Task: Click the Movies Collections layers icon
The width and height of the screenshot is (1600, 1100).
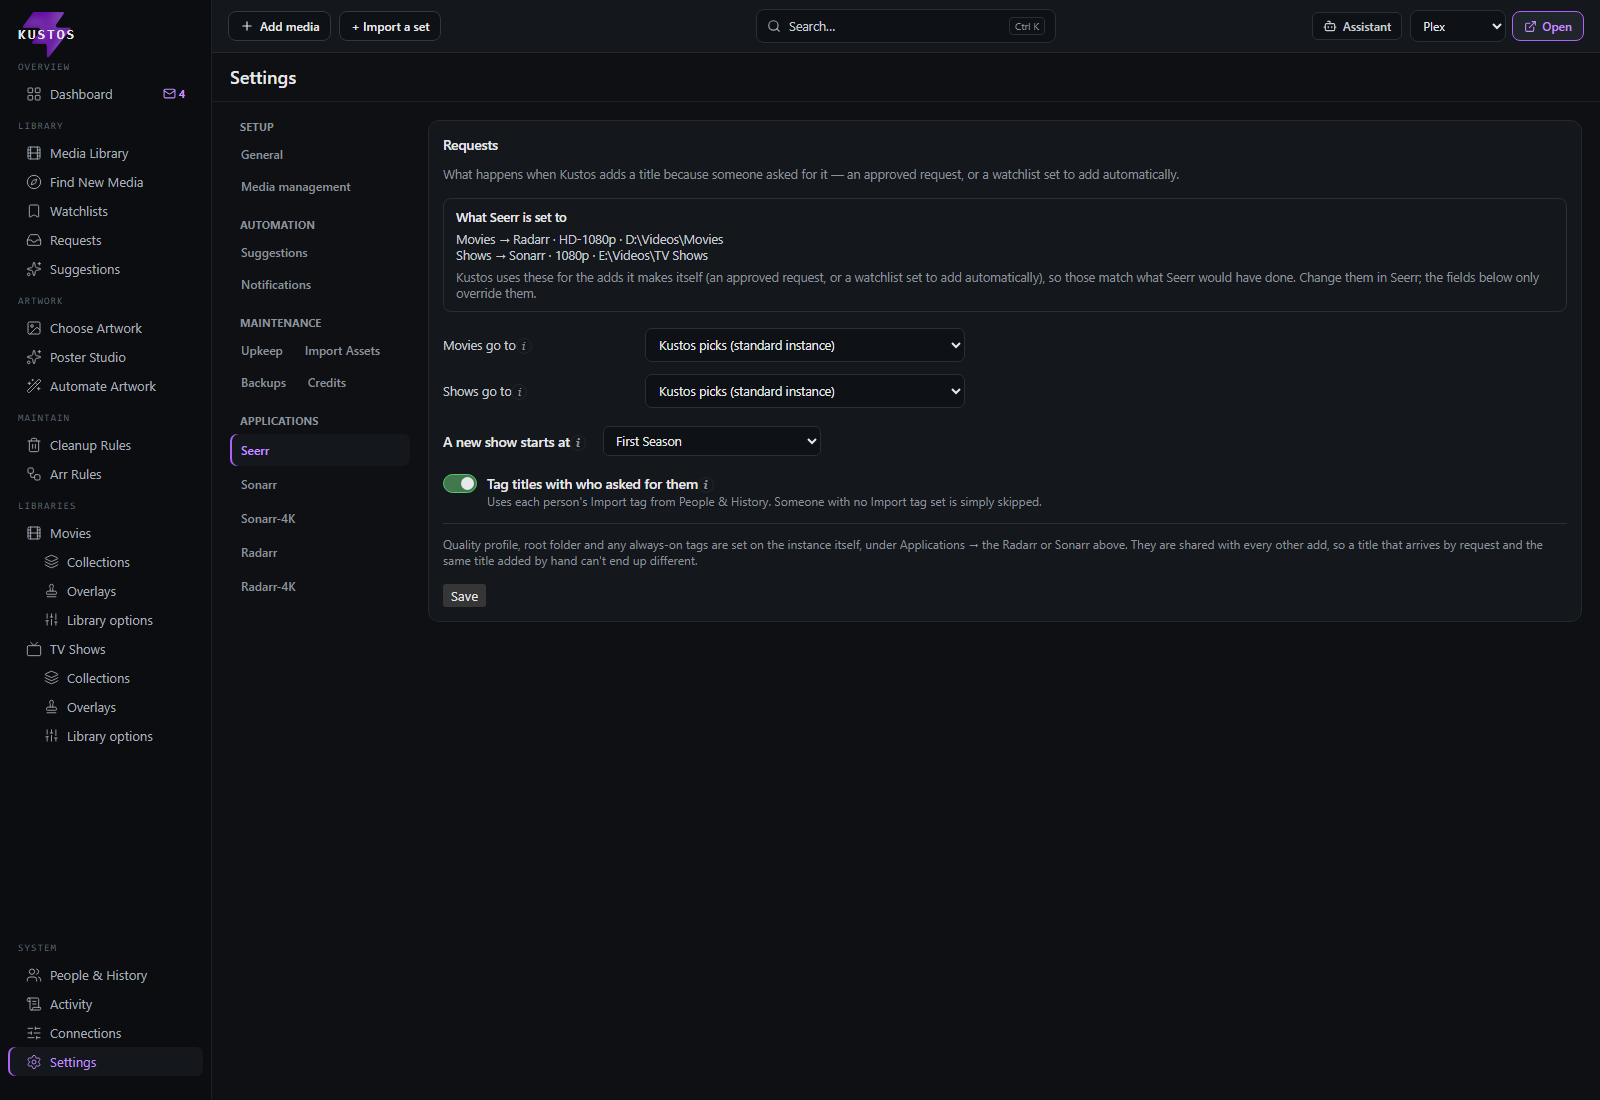Action: (x=51, y=562)
